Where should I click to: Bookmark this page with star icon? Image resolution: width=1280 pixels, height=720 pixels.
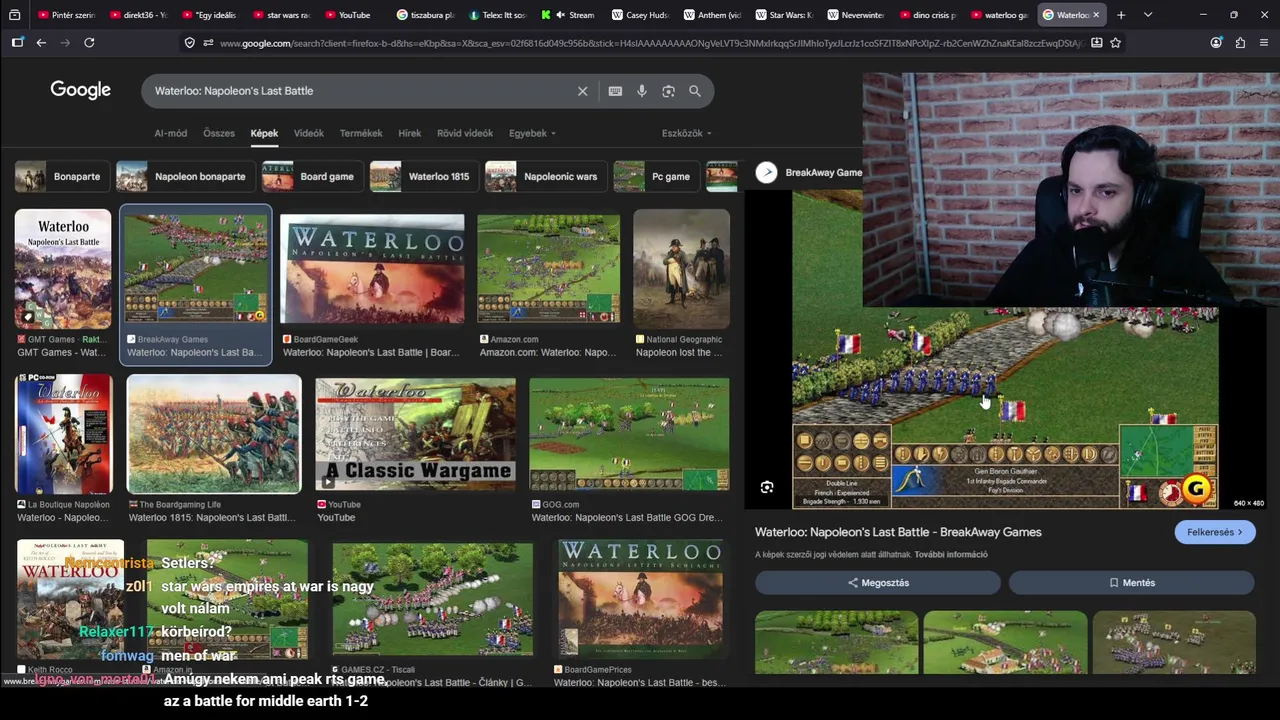click(1116, 43)
